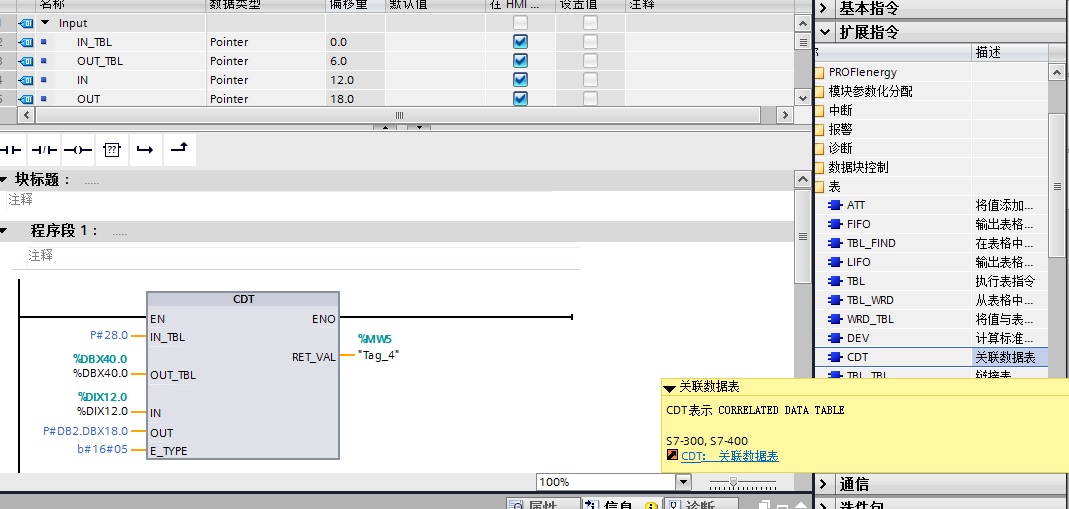Click the open branch toolbar icon

coord(145,150)
